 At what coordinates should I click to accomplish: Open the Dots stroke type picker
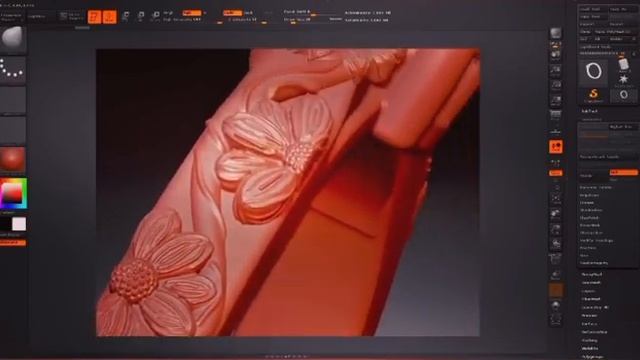[13, 69]
